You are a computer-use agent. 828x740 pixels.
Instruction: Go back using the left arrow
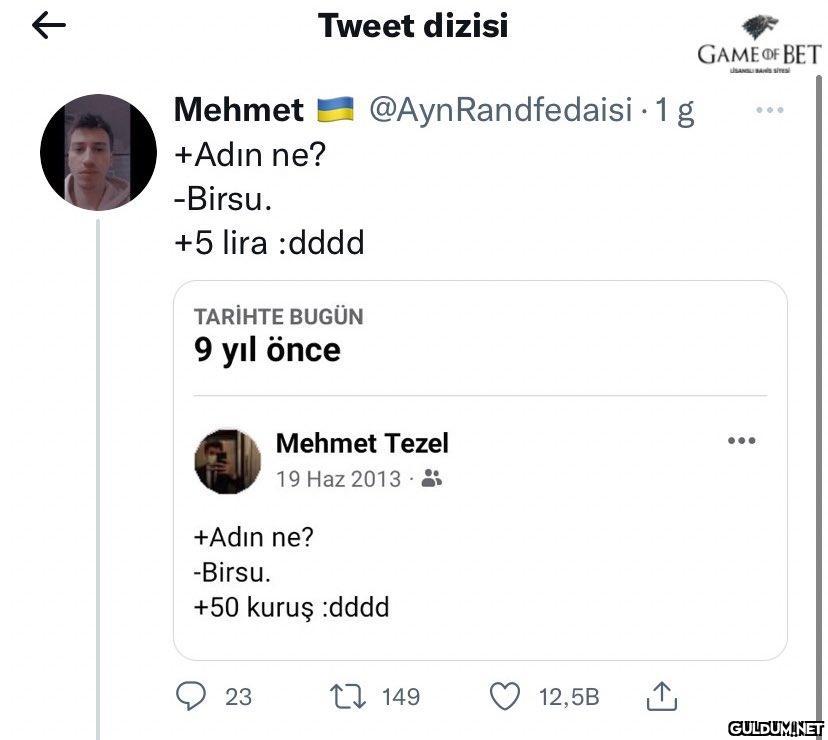click(x=48, y=26)
